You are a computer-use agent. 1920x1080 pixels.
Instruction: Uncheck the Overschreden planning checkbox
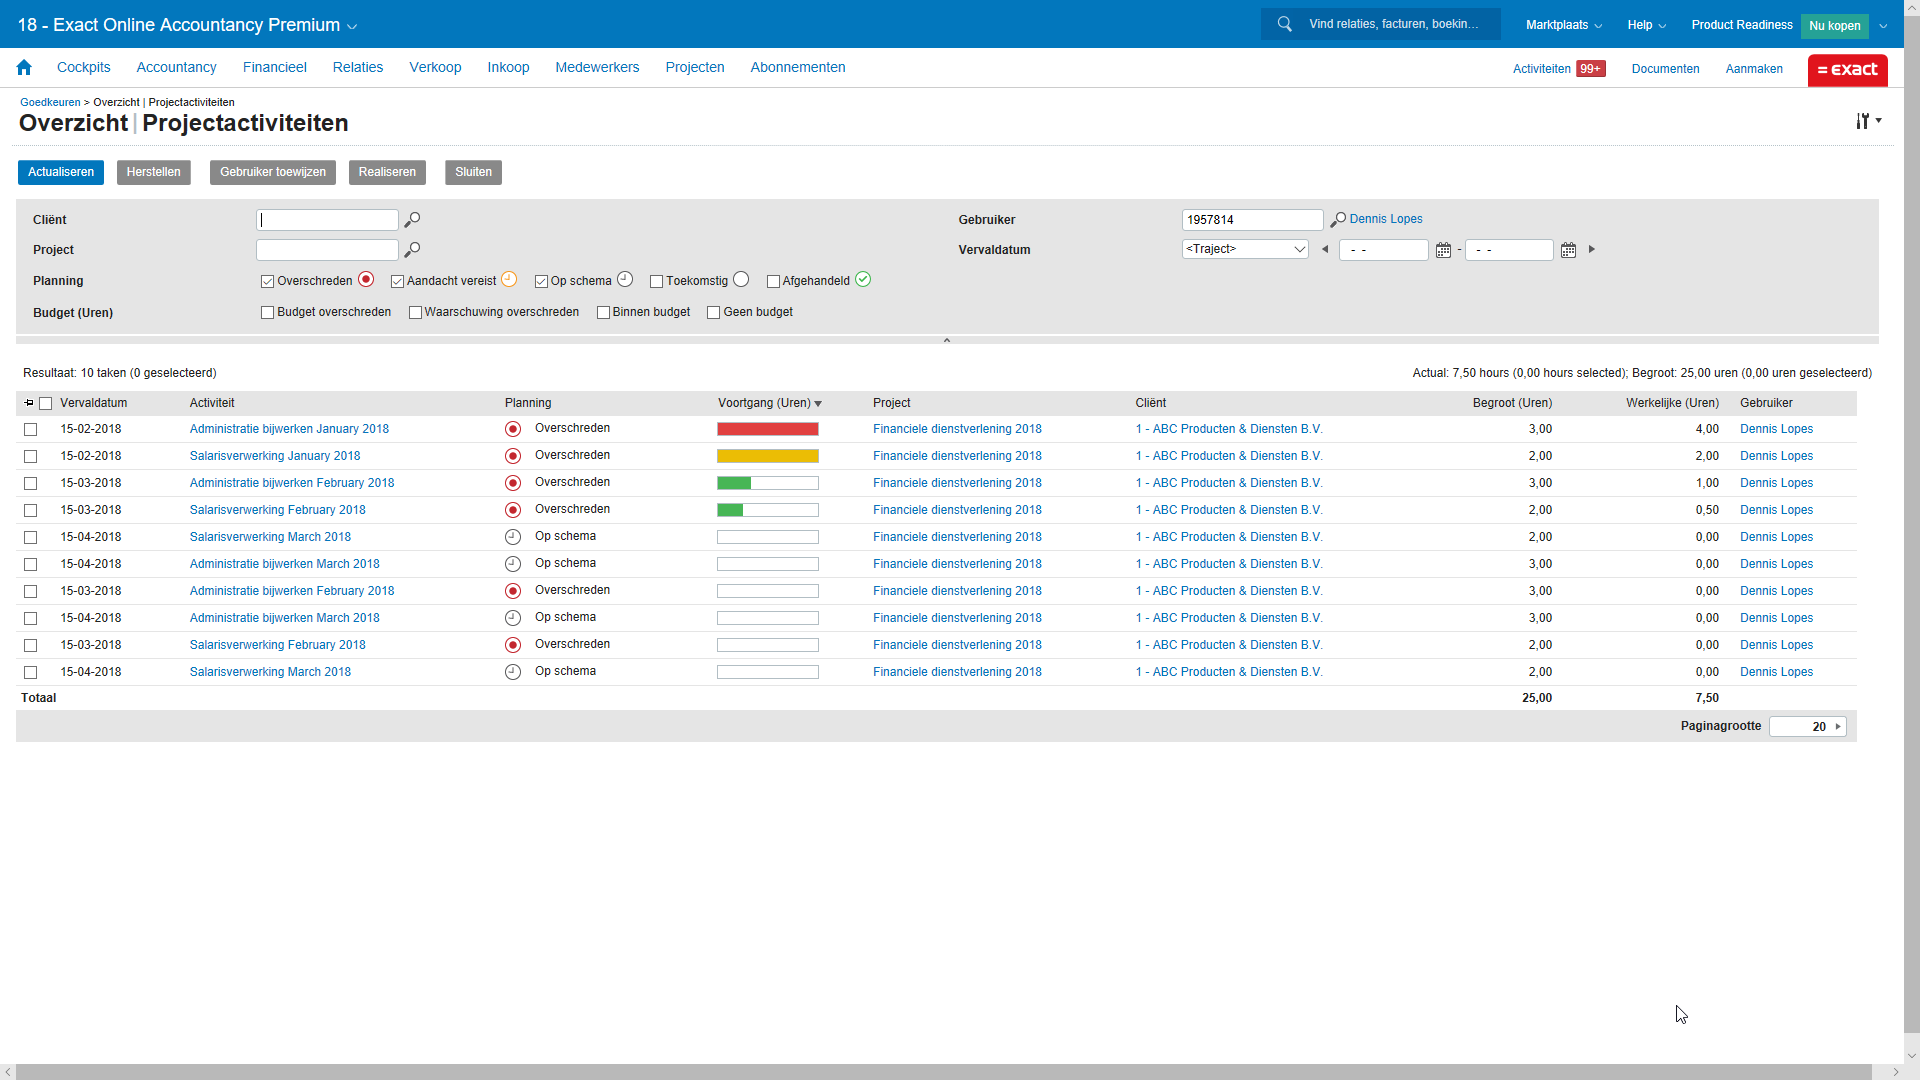267,282
